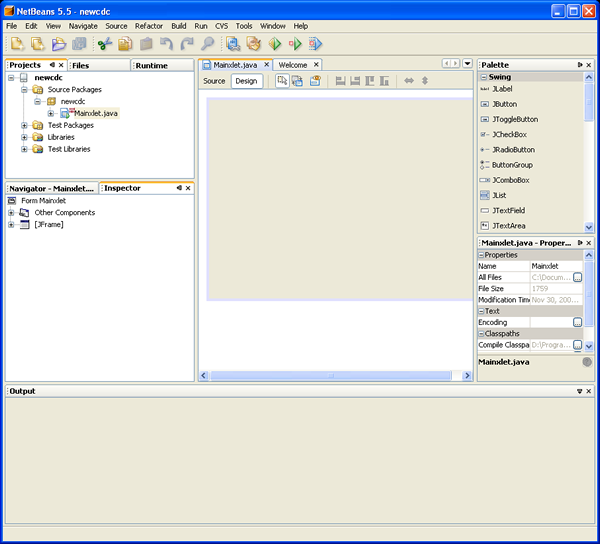This screenshot has height=544, width=600.
Task: Enable Selection Mode in form designer
Action: tap(282, 81)
